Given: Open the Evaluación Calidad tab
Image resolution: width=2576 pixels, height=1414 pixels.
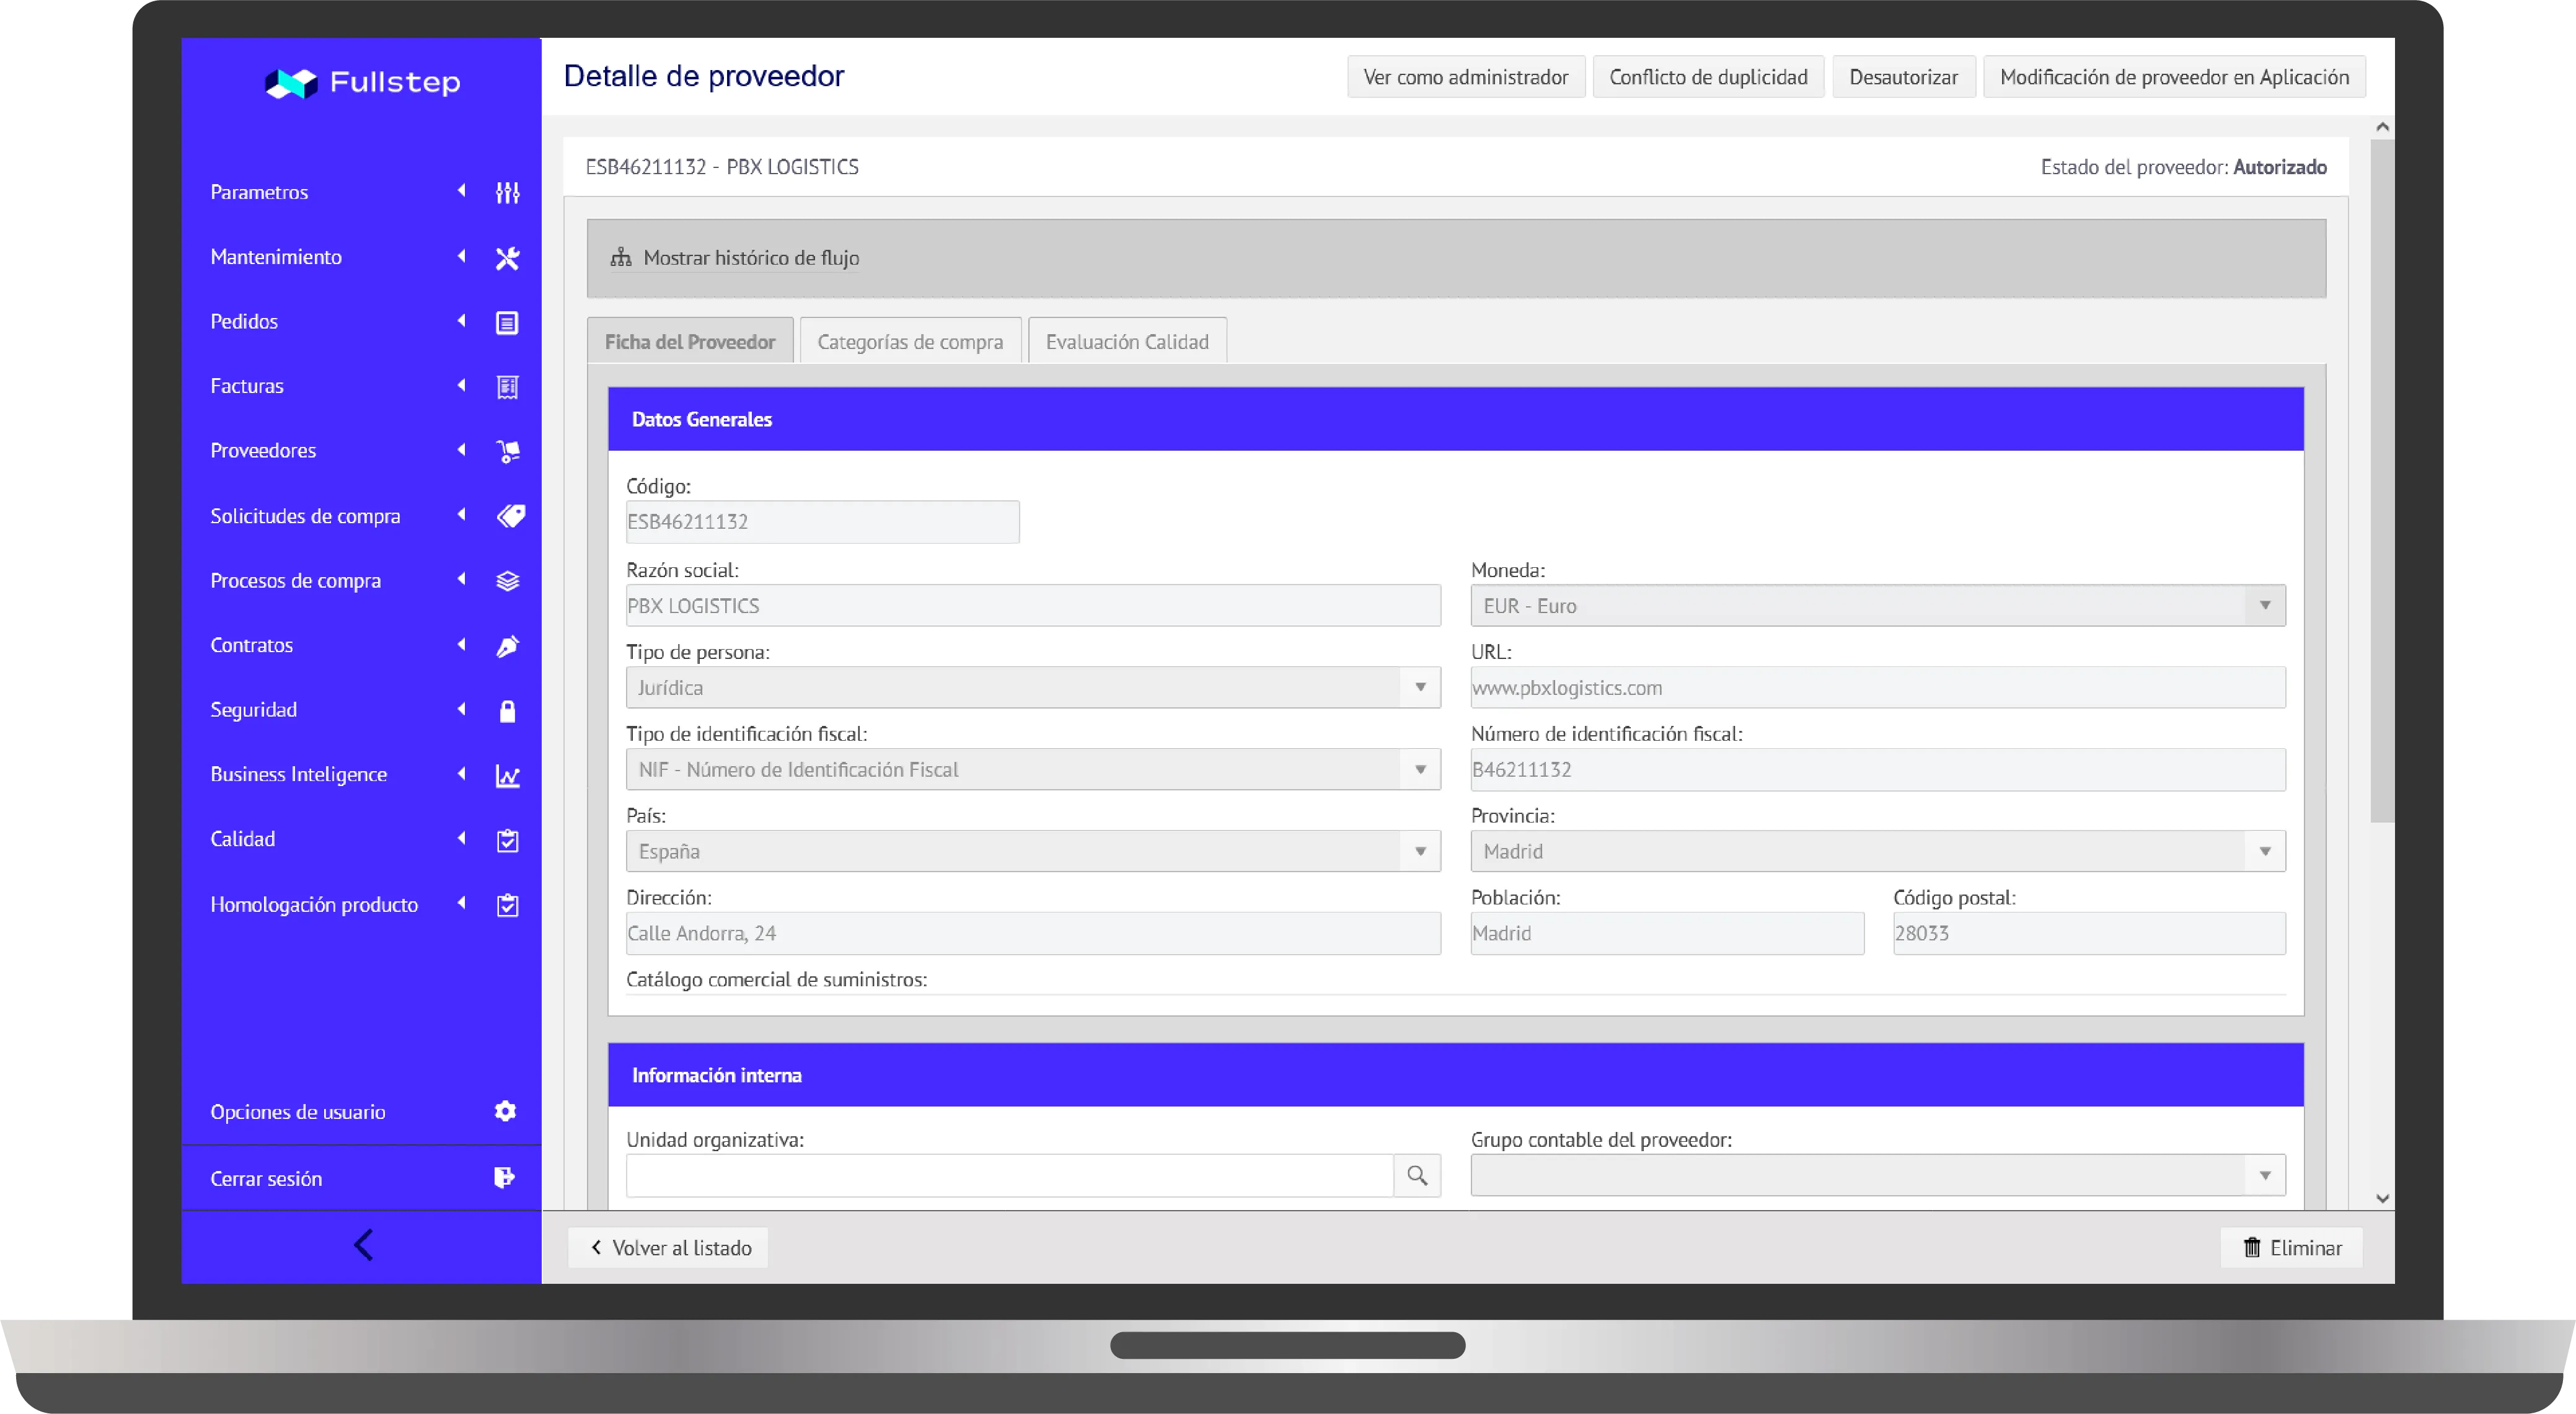Looking at the screenshot, I should tap(1127, 341).
